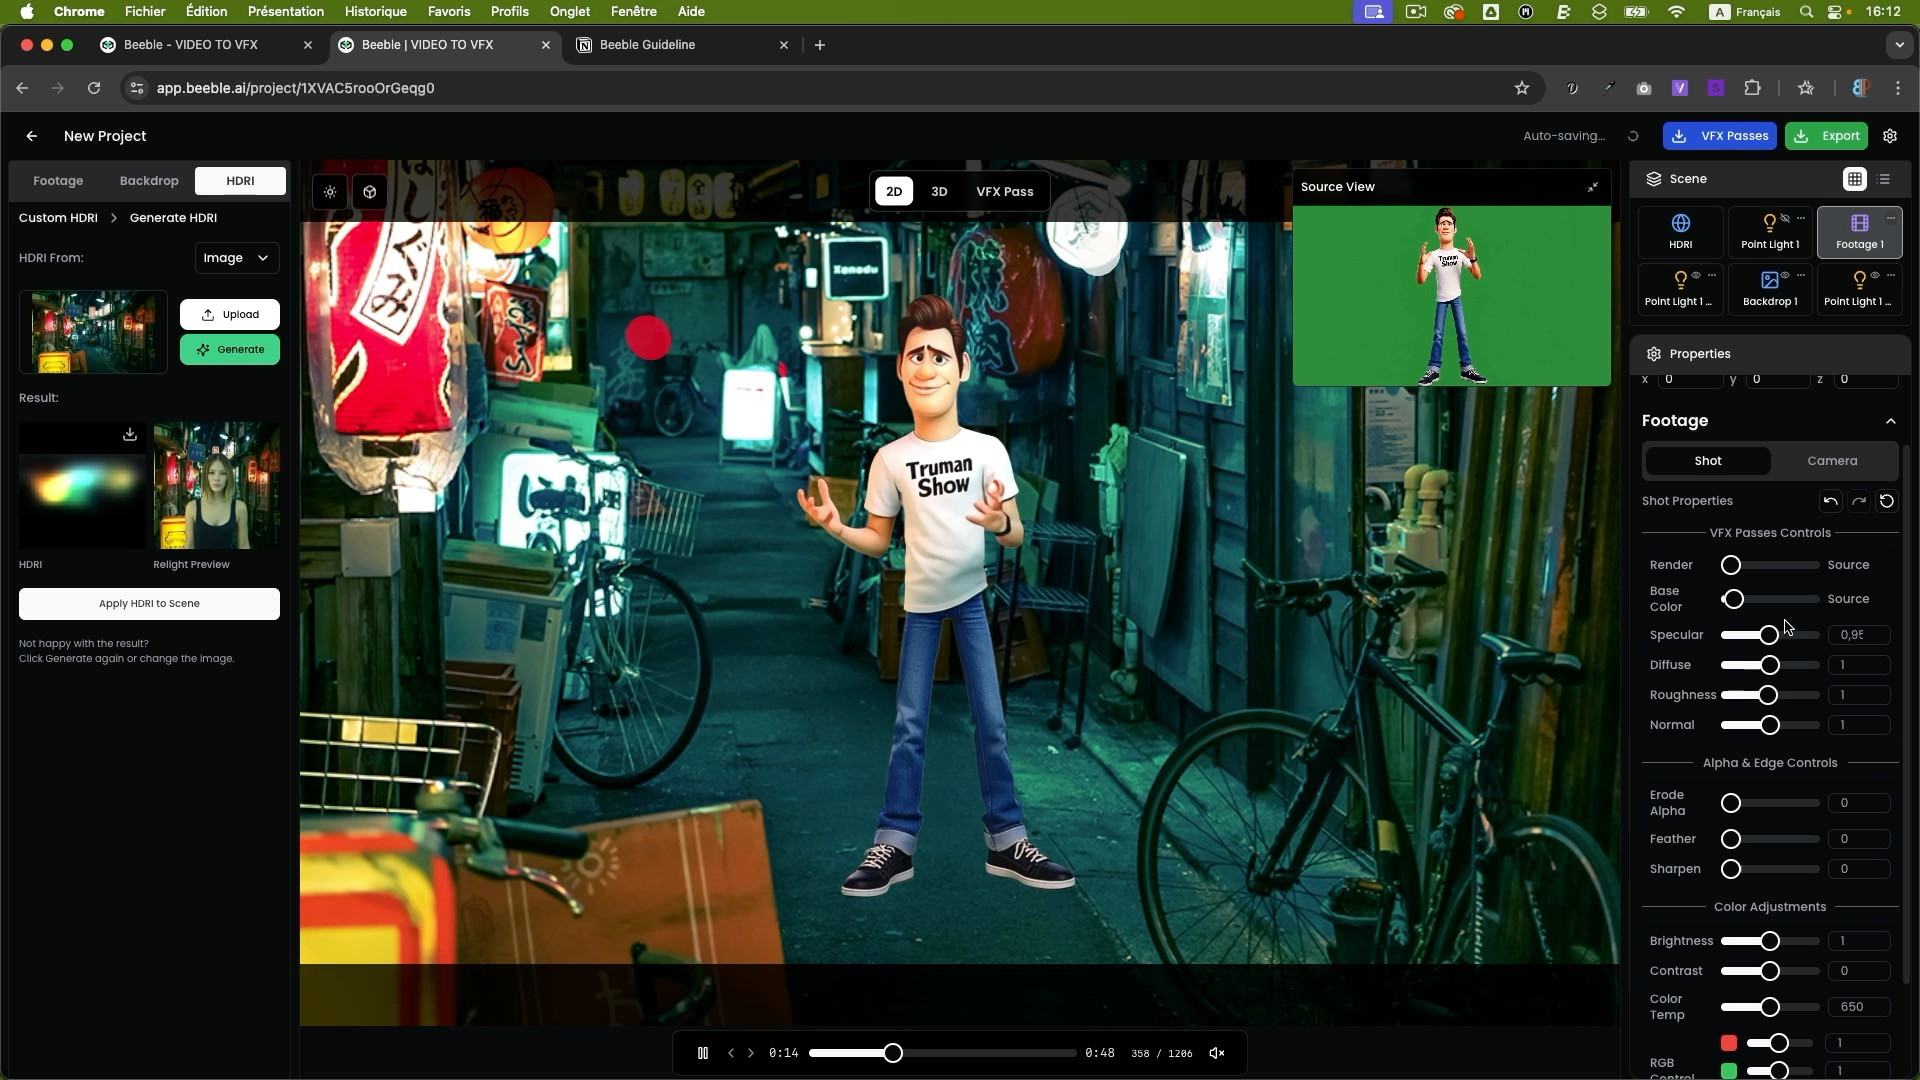
Task: Reset Shot Properties with circular arrow
Action: (x=1887, y=501)
